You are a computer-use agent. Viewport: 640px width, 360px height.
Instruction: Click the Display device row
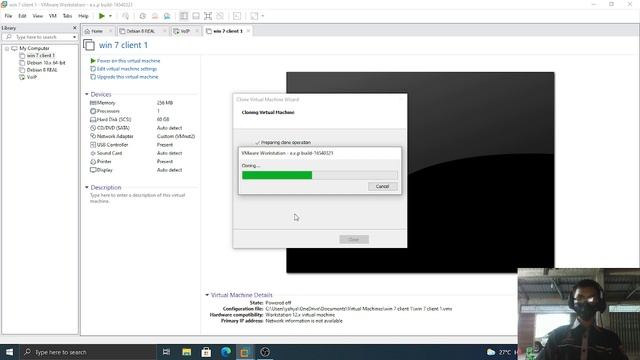pos(143,170)
